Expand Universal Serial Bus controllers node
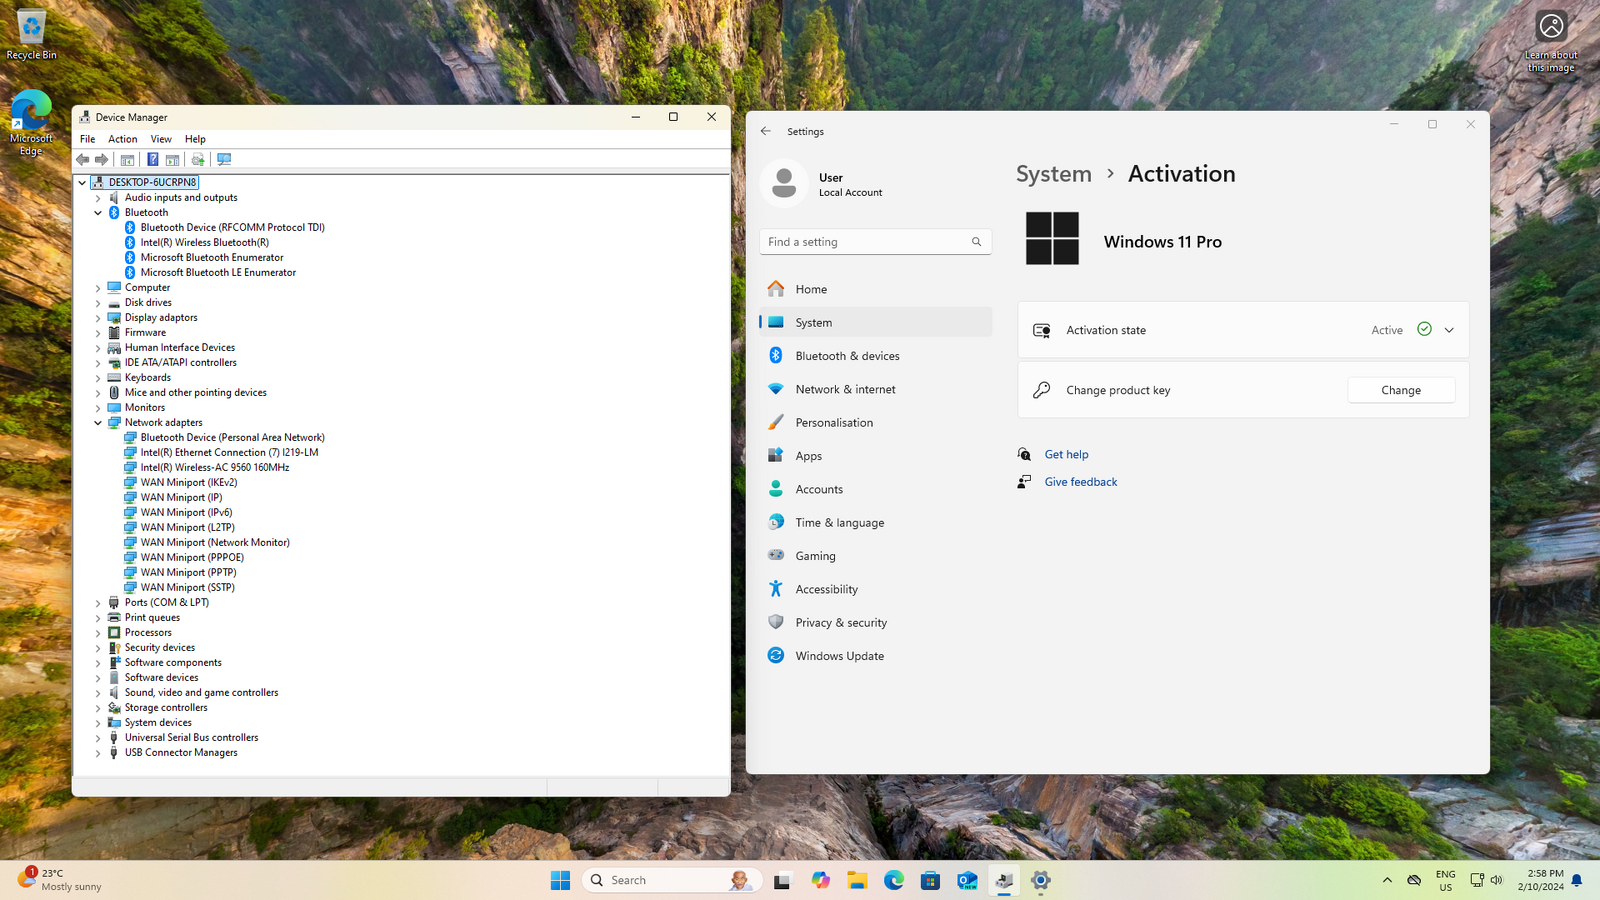Viewport: 1600px width, 900px height. 98,738
